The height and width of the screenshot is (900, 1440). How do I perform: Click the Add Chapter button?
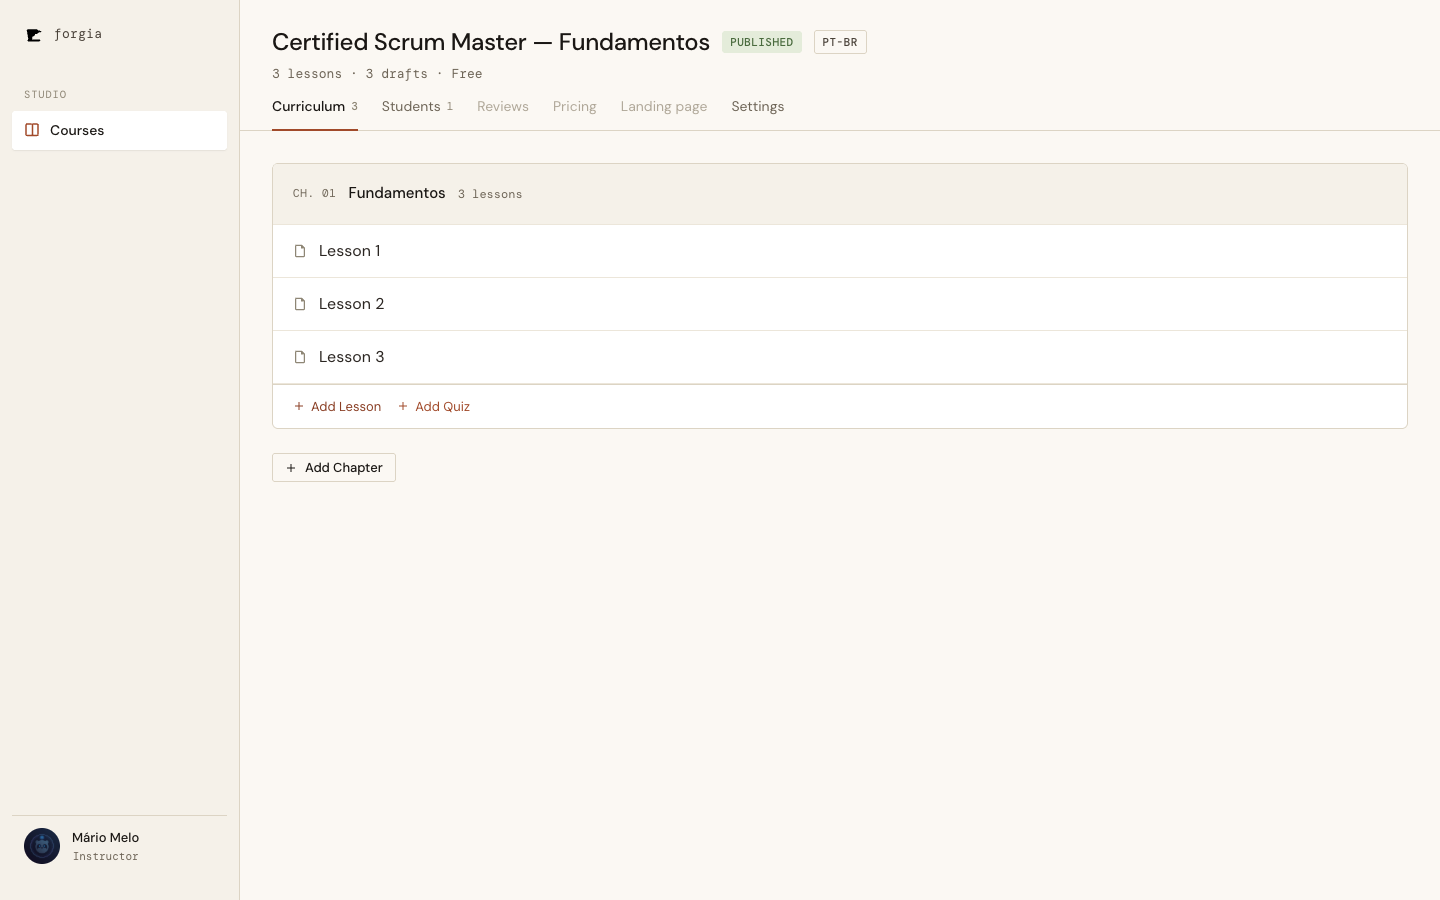[334, 468]
